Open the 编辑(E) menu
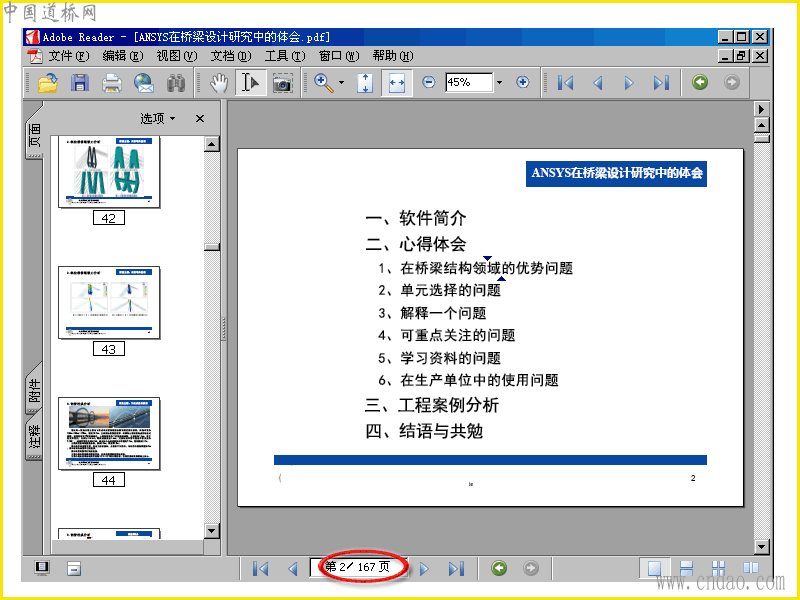This screenshot has width=800, height=600. point(122,56)
